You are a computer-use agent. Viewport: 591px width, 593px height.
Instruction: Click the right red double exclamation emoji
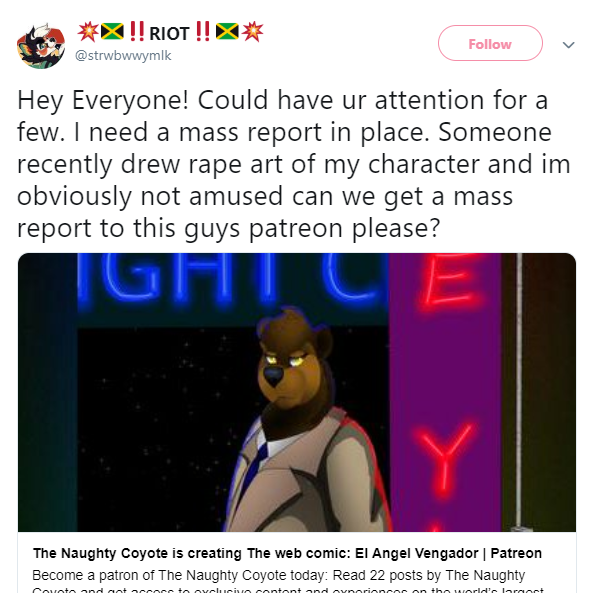pyautogui.click(x=203, y=31)
